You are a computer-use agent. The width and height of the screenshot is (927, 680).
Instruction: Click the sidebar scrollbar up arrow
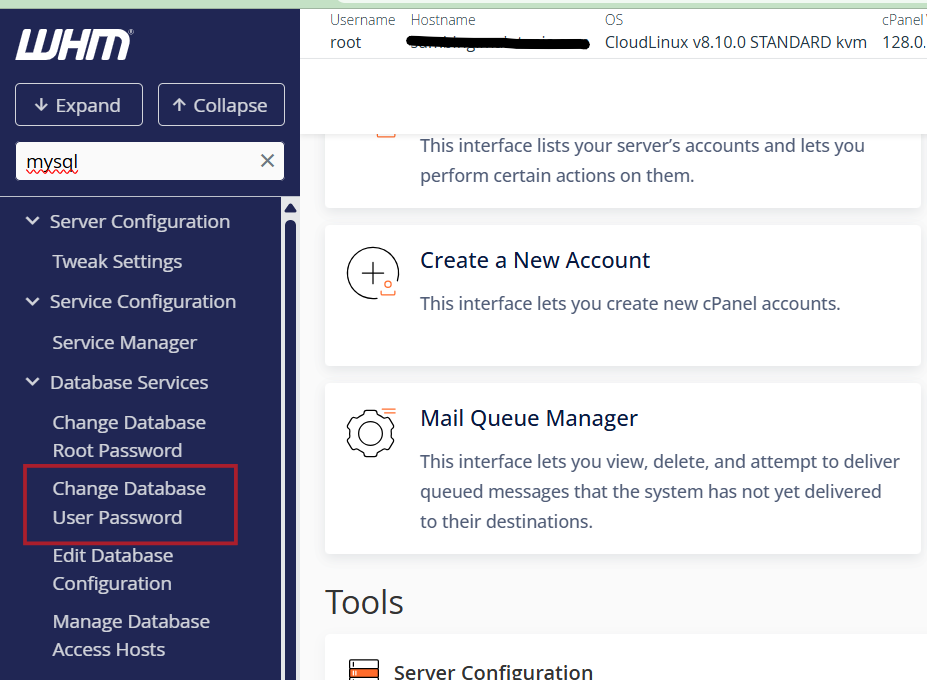pos(290,208)
